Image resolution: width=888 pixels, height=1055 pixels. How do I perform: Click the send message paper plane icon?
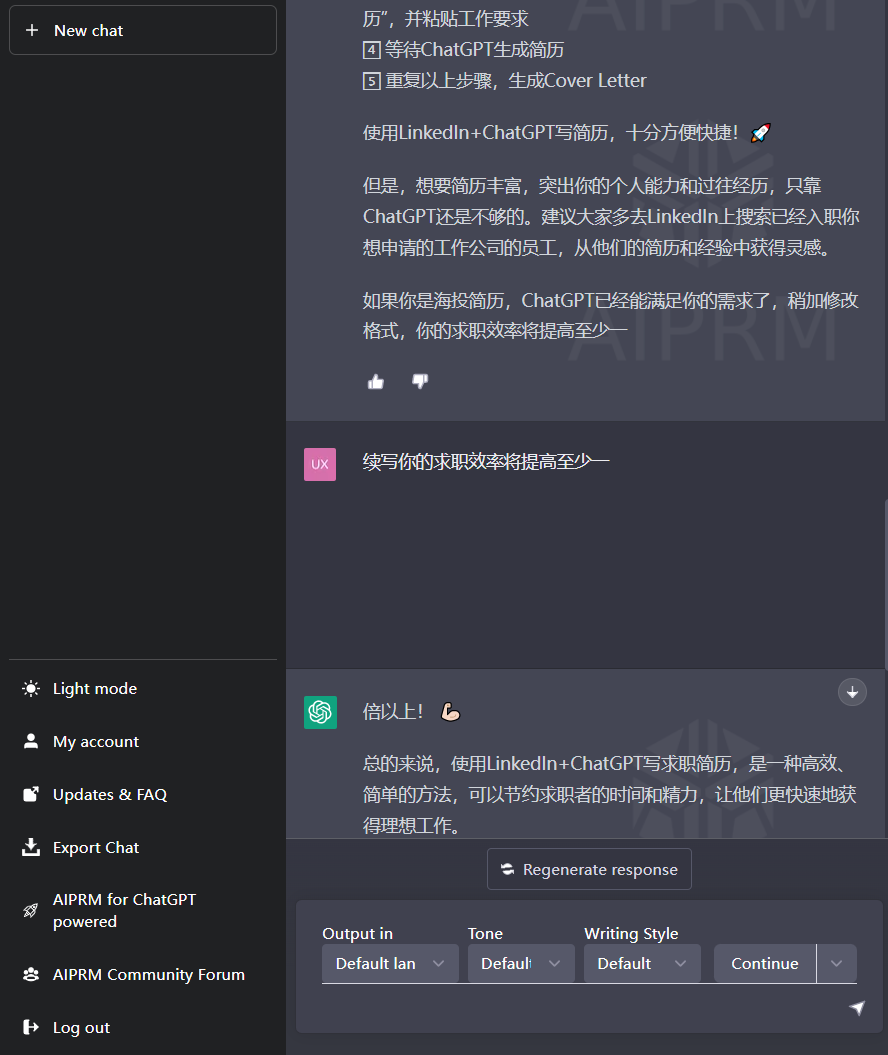tap(858, 1008)
